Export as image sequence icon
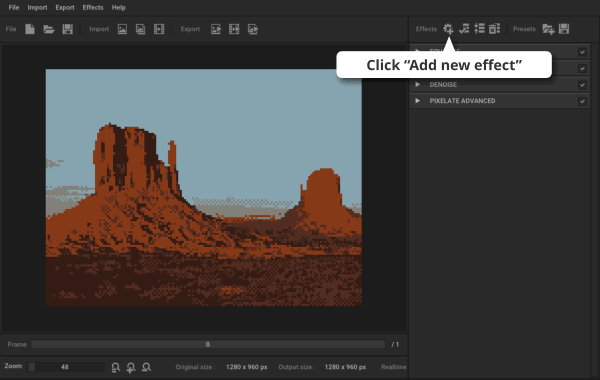Viewport: 600px width, 380px height. tap(253, 29)
